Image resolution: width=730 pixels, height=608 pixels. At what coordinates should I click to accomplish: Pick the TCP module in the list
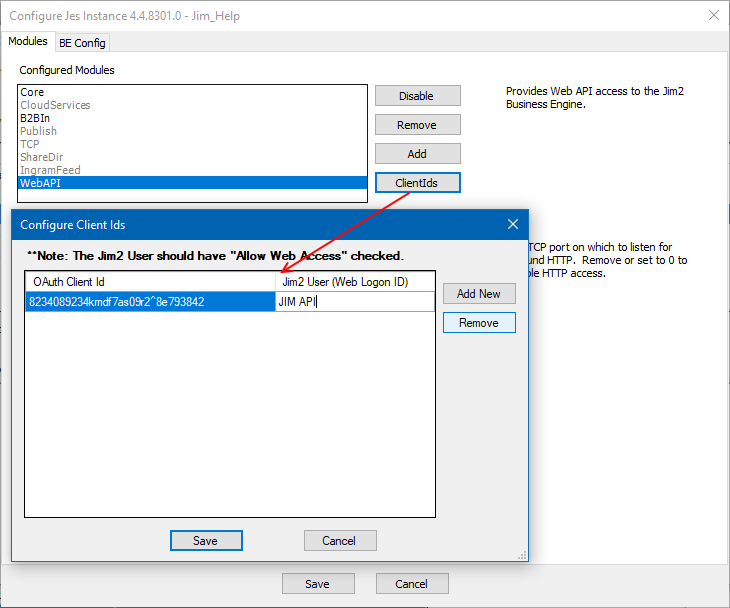[192, 144]
